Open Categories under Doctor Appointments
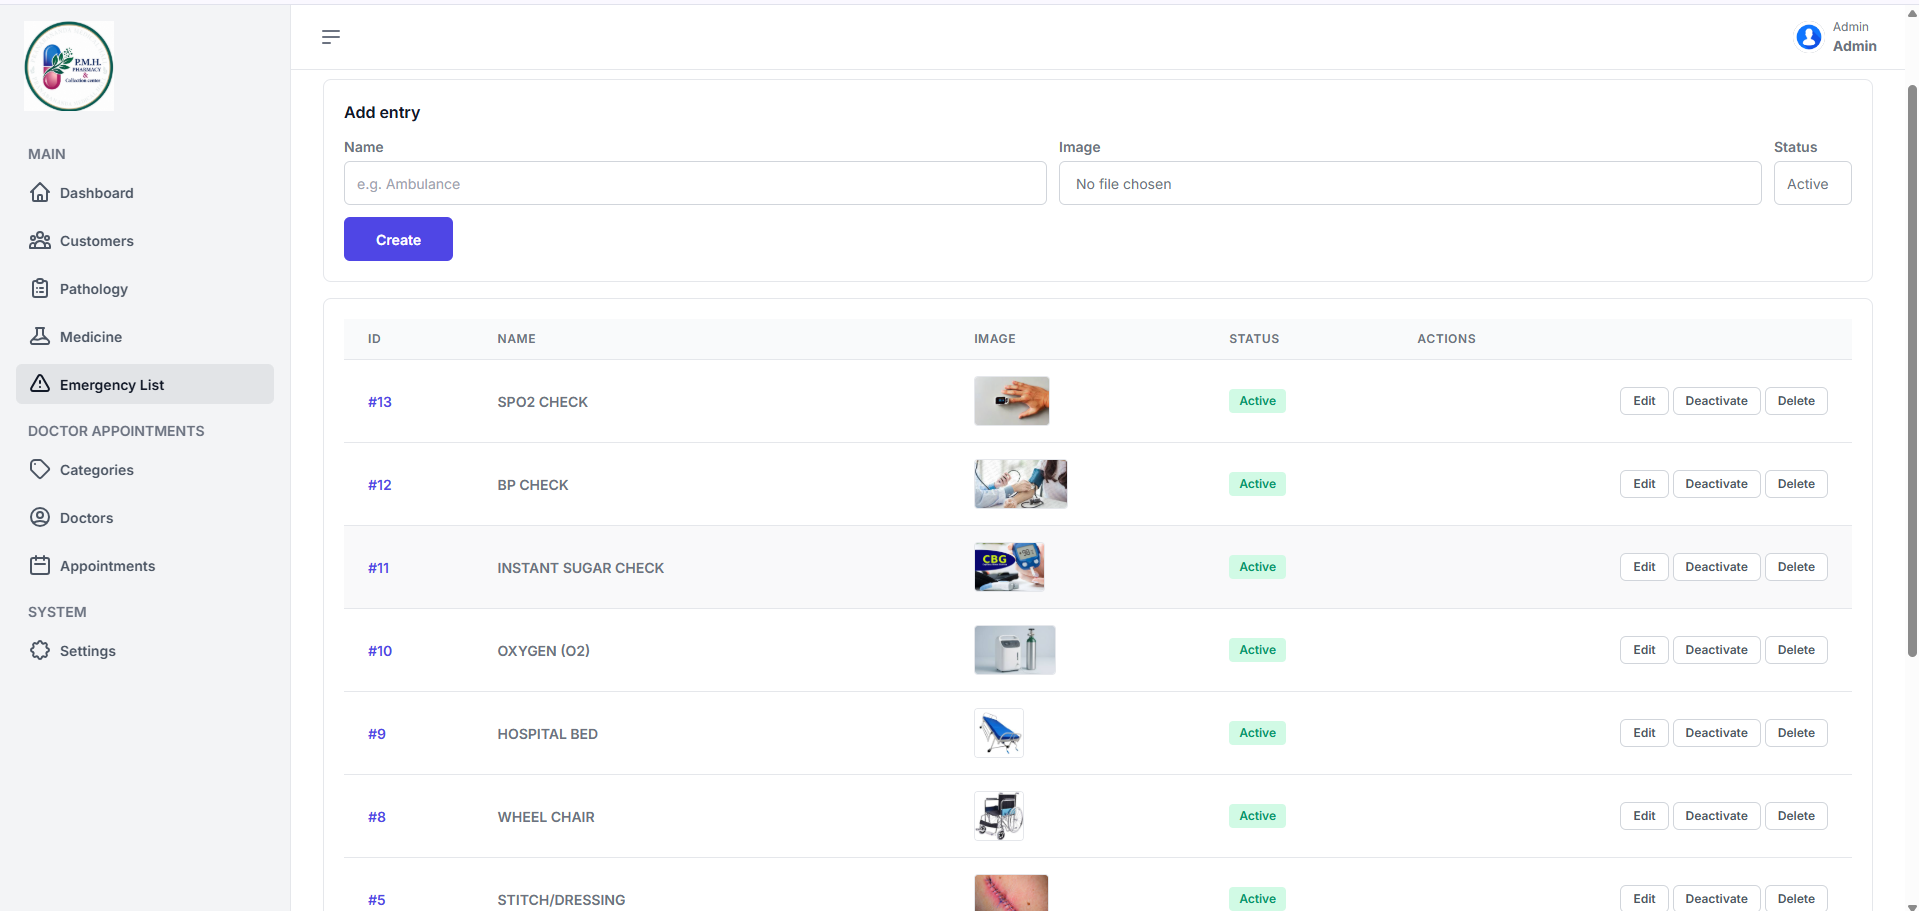1920x912 pixels. pos(145,469)
